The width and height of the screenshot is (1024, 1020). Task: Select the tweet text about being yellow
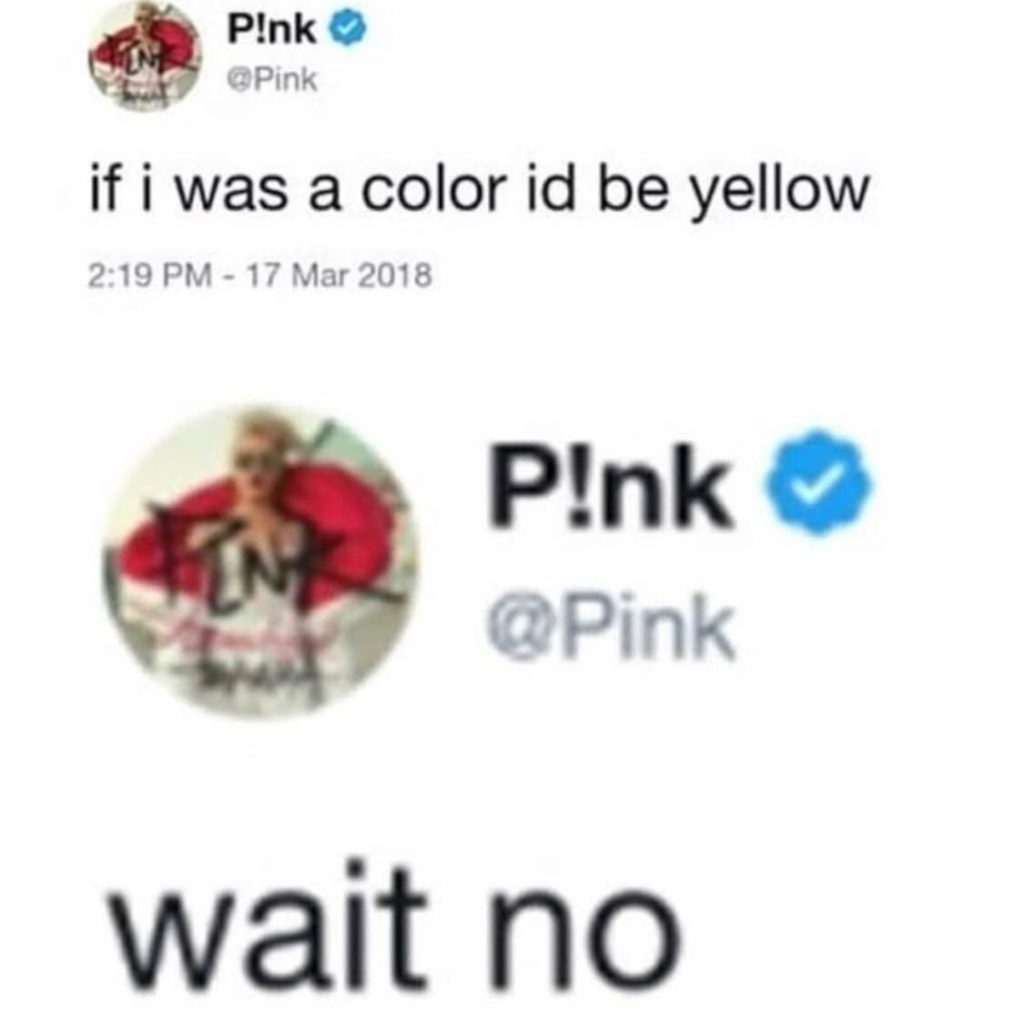click(479, 189)
